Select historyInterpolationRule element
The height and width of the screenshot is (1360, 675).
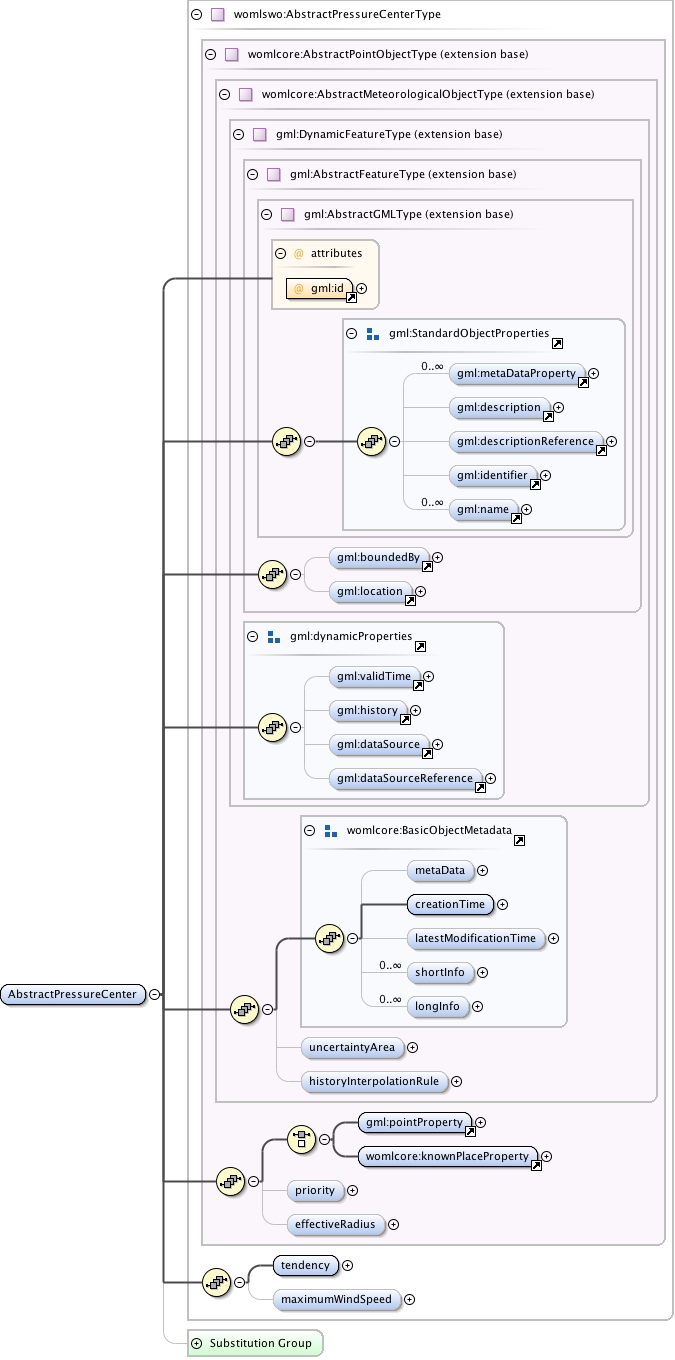point(374,1082)
